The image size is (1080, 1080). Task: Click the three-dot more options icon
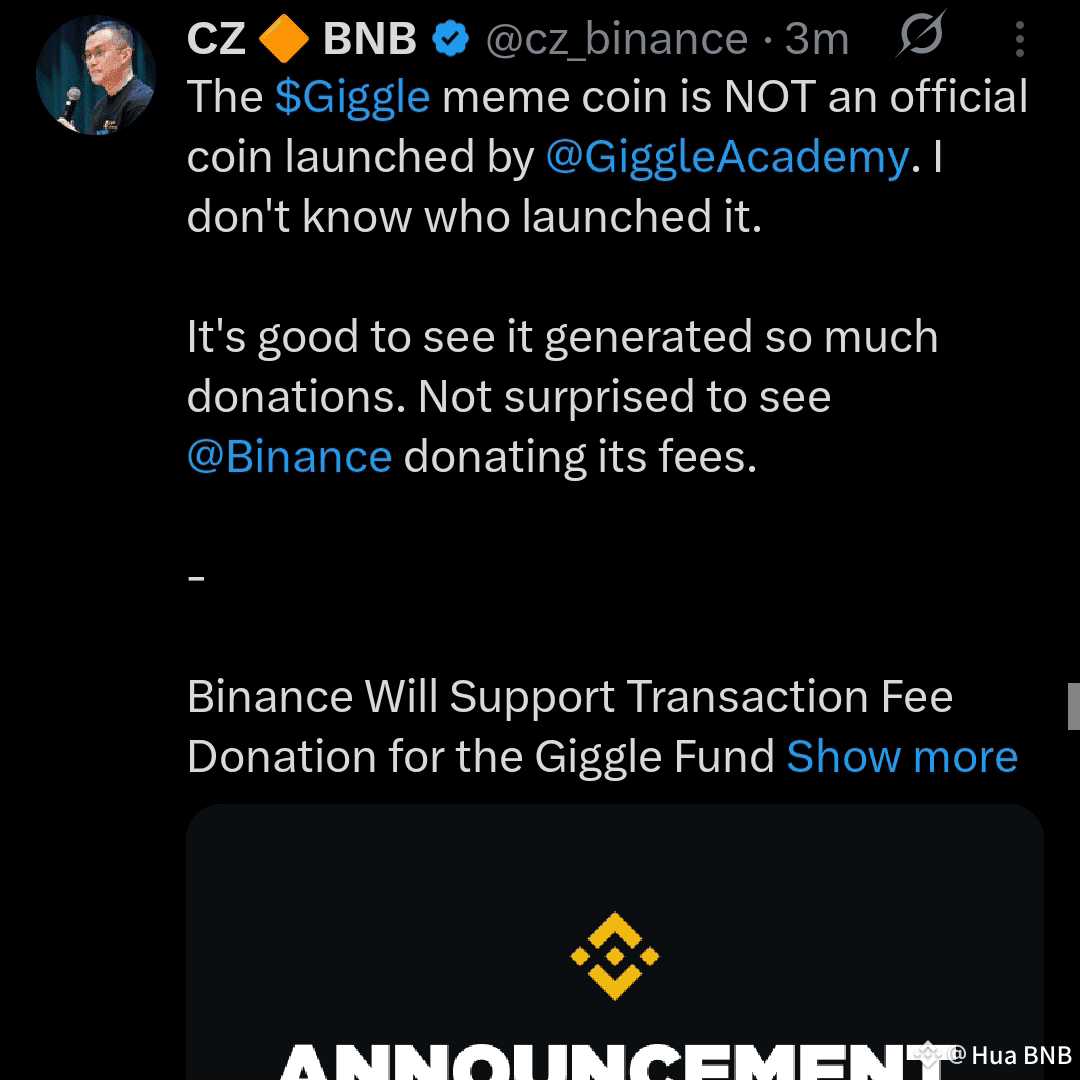point(1018,38)
